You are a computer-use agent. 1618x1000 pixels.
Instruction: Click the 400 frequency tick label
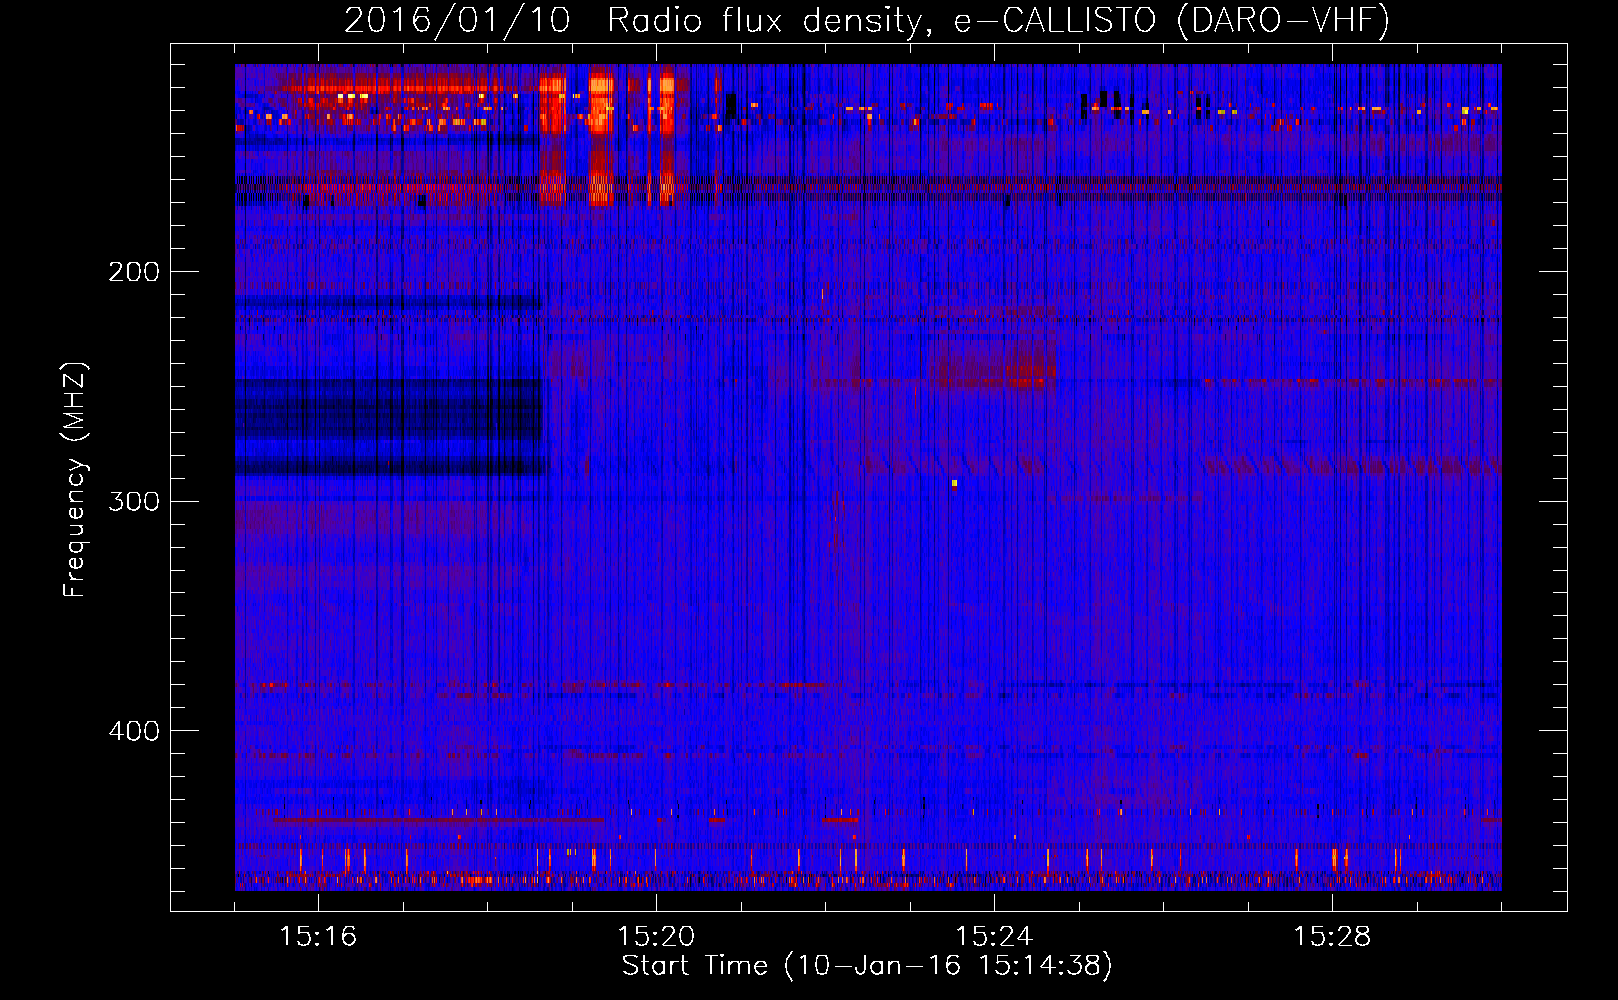click(134, 731)
